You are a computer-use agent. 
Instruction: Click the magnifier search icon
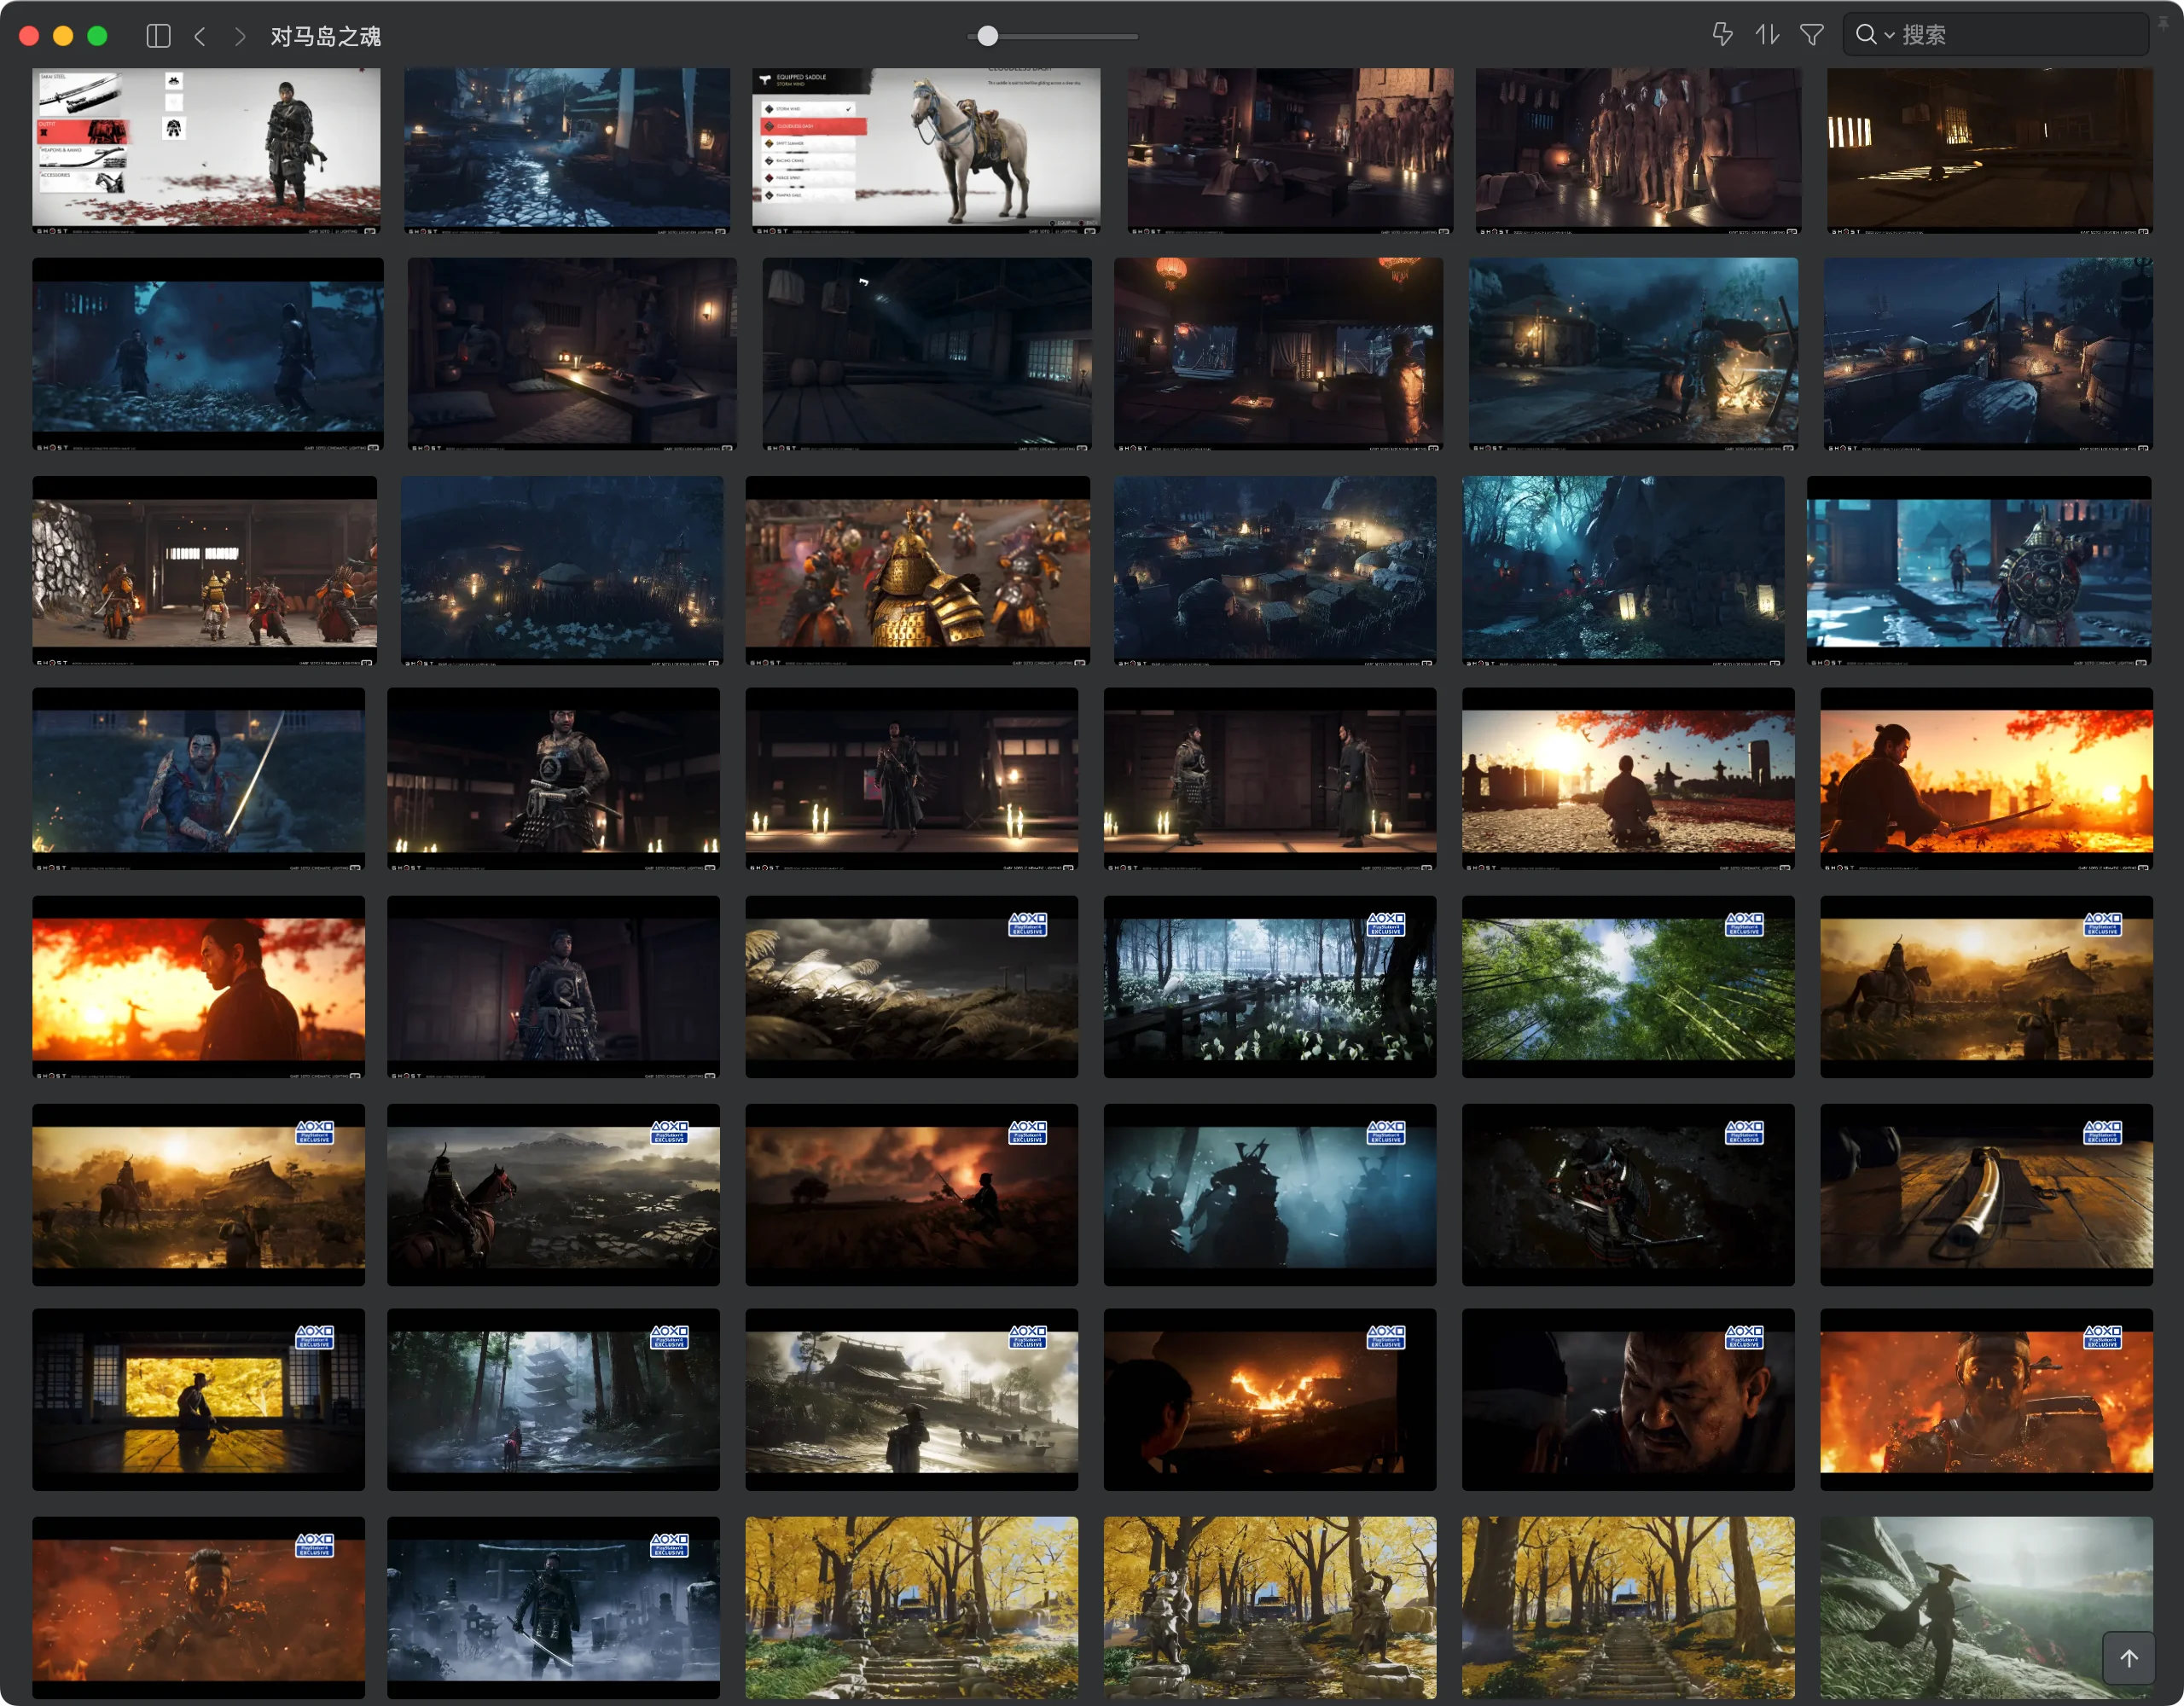point(1865,35)
